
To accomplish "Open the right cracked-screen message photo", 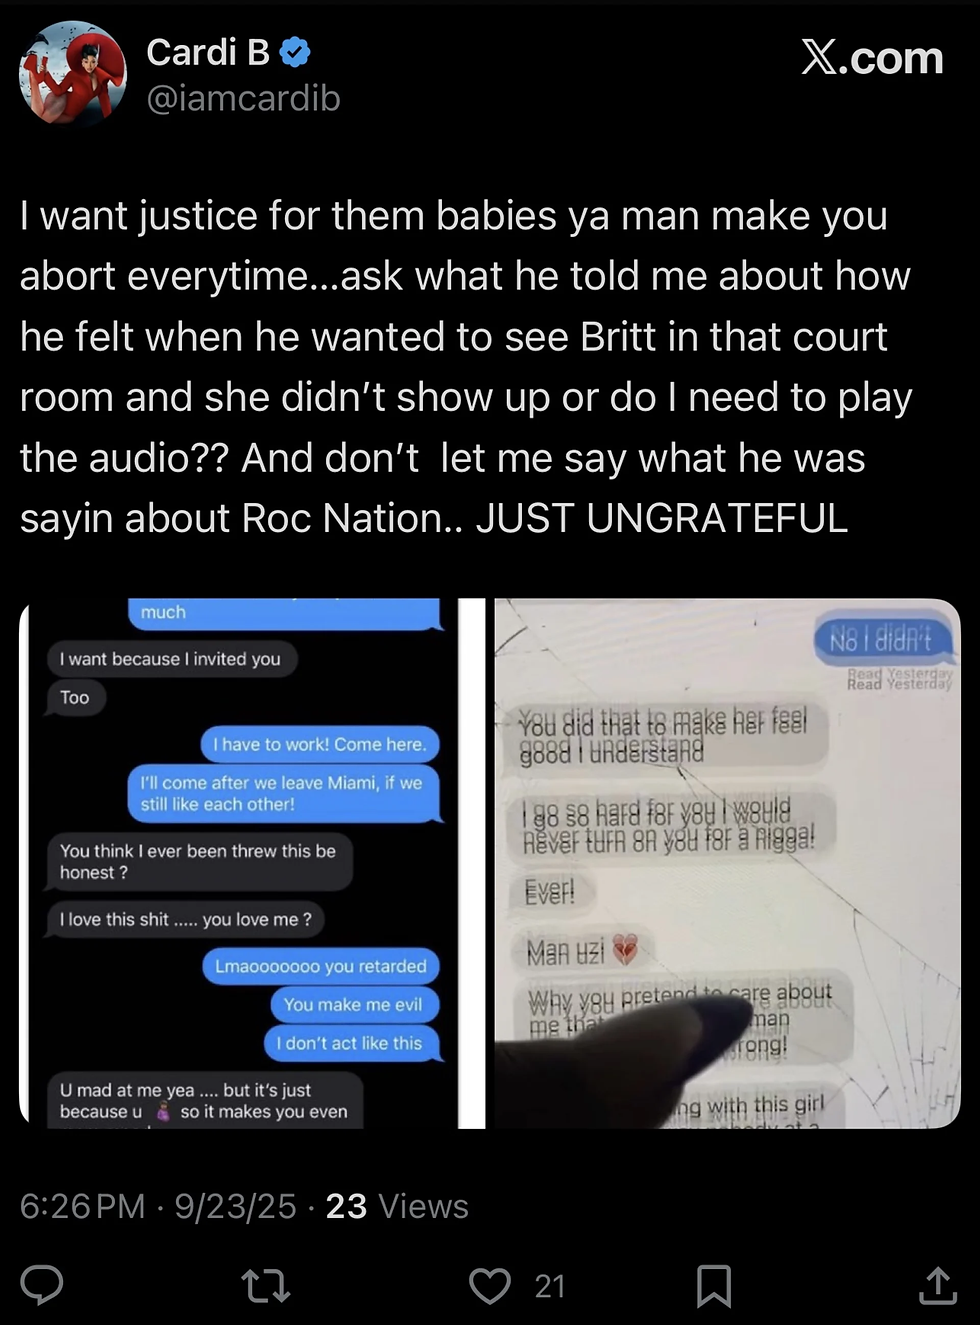I will coord(727,863).
